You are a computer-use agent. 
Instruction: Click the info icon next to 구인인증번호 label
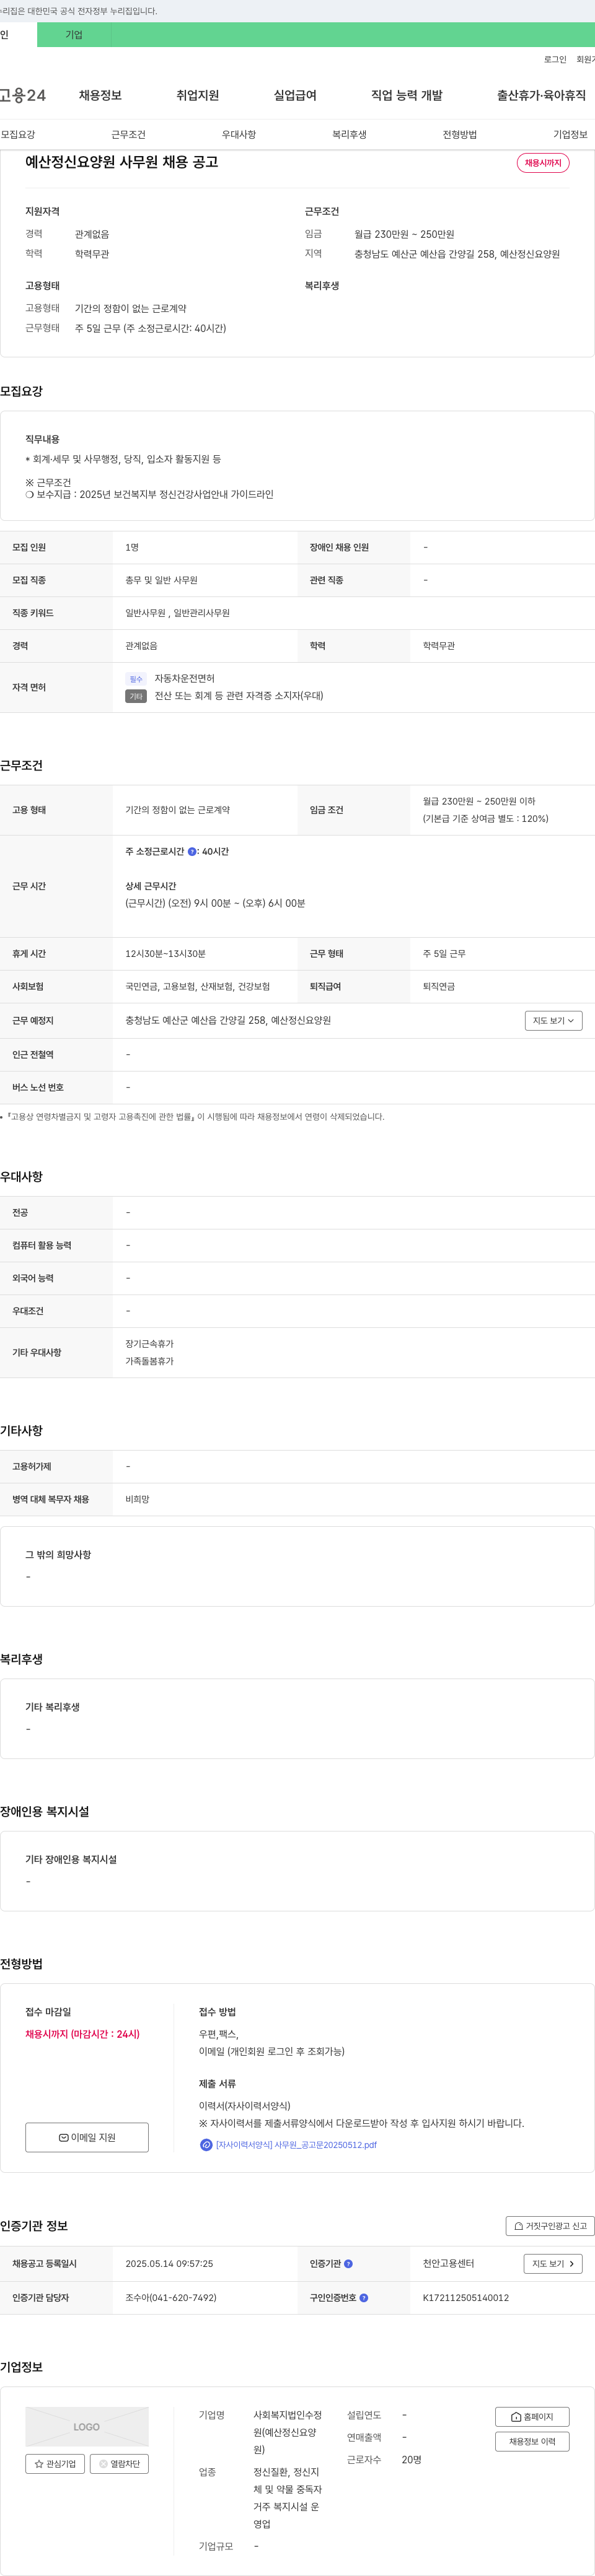[363, 2298]
